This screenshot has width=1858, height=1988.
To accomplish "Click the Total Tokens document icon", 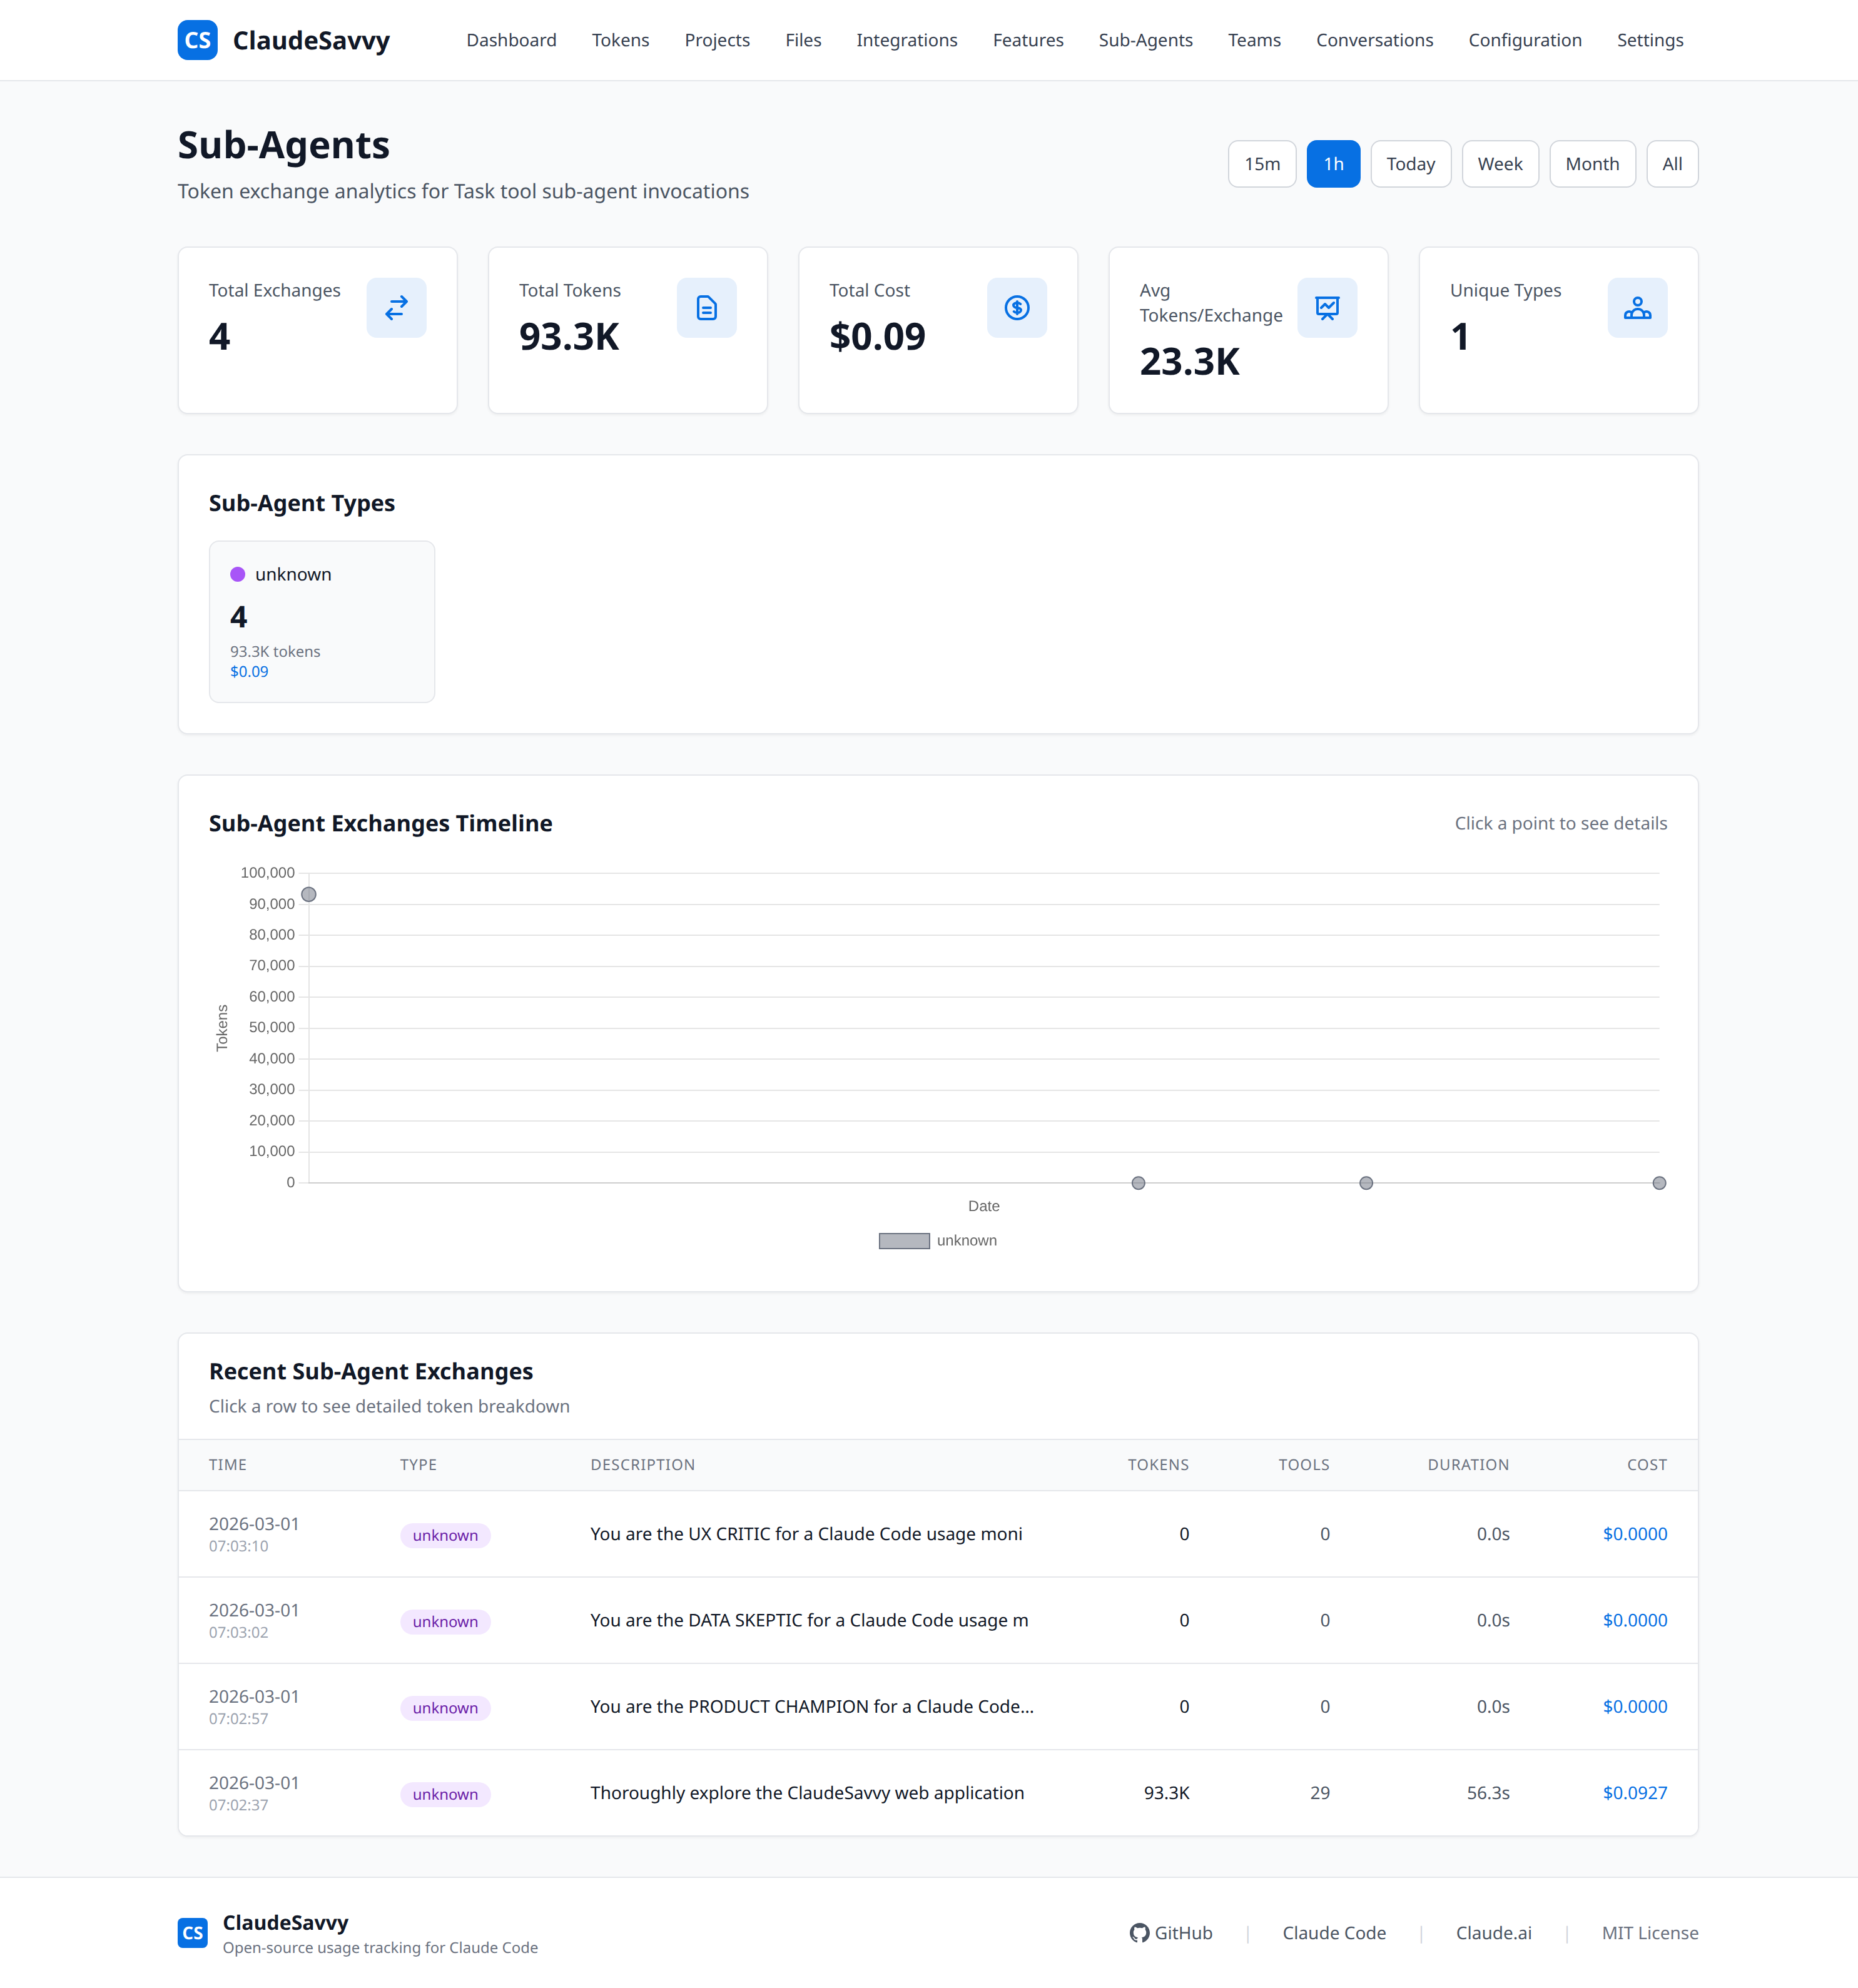I will click(707, 308).
